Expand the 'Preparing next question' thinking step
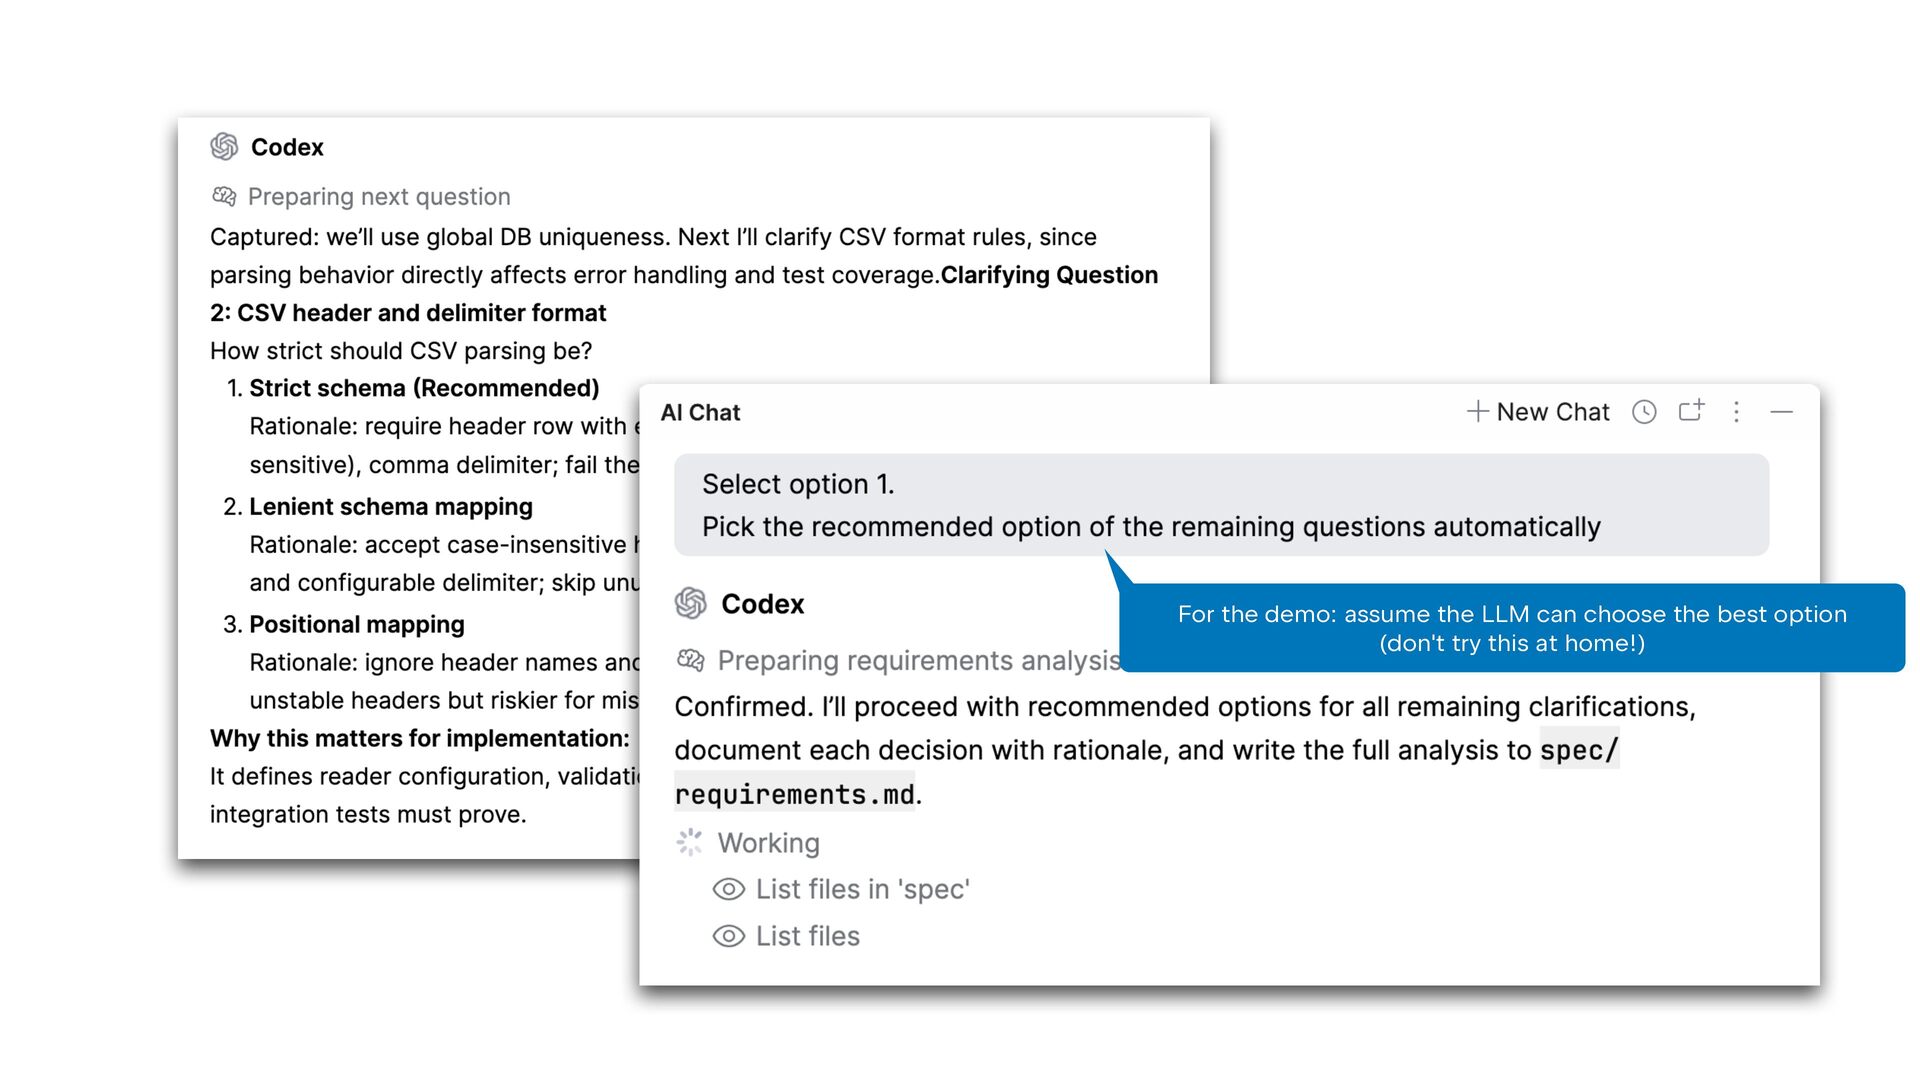 (378, 197)
